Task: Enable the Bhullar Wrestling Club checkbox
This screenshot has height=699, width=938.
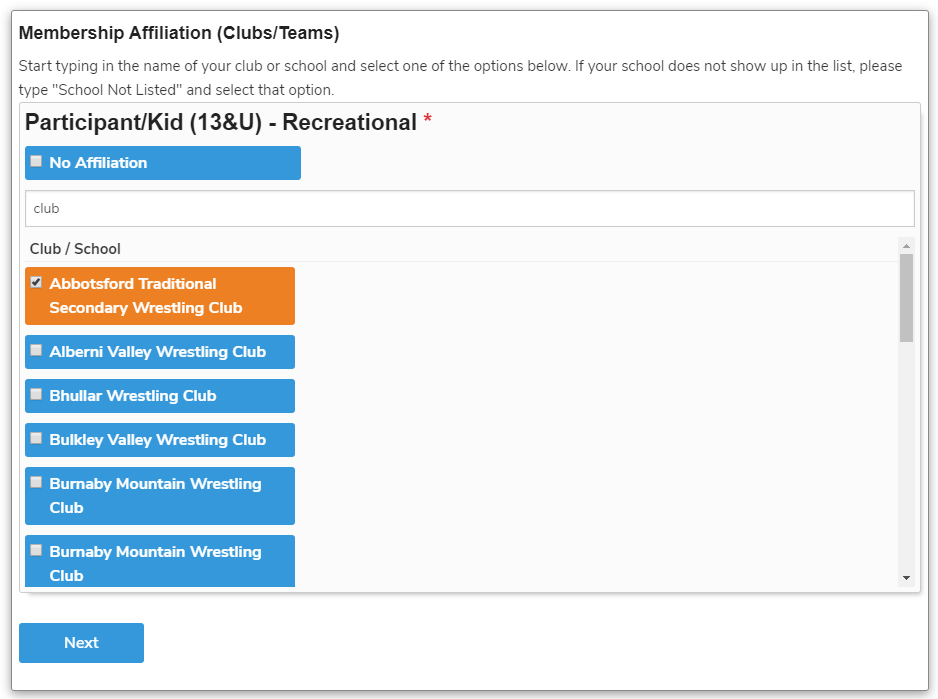Action: coord(36,394)
